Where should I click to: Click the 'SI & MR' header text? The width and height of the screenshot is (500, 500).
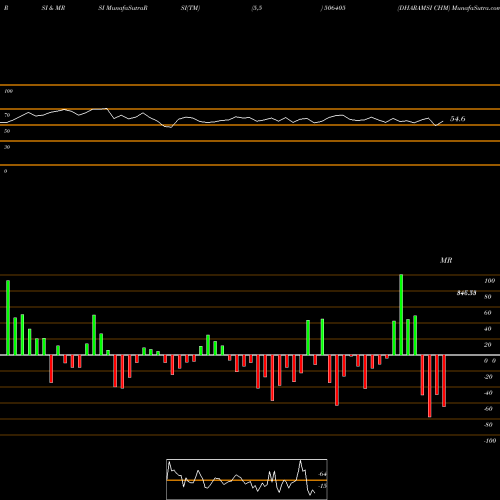pyautogui.click(x=53, y=8)
